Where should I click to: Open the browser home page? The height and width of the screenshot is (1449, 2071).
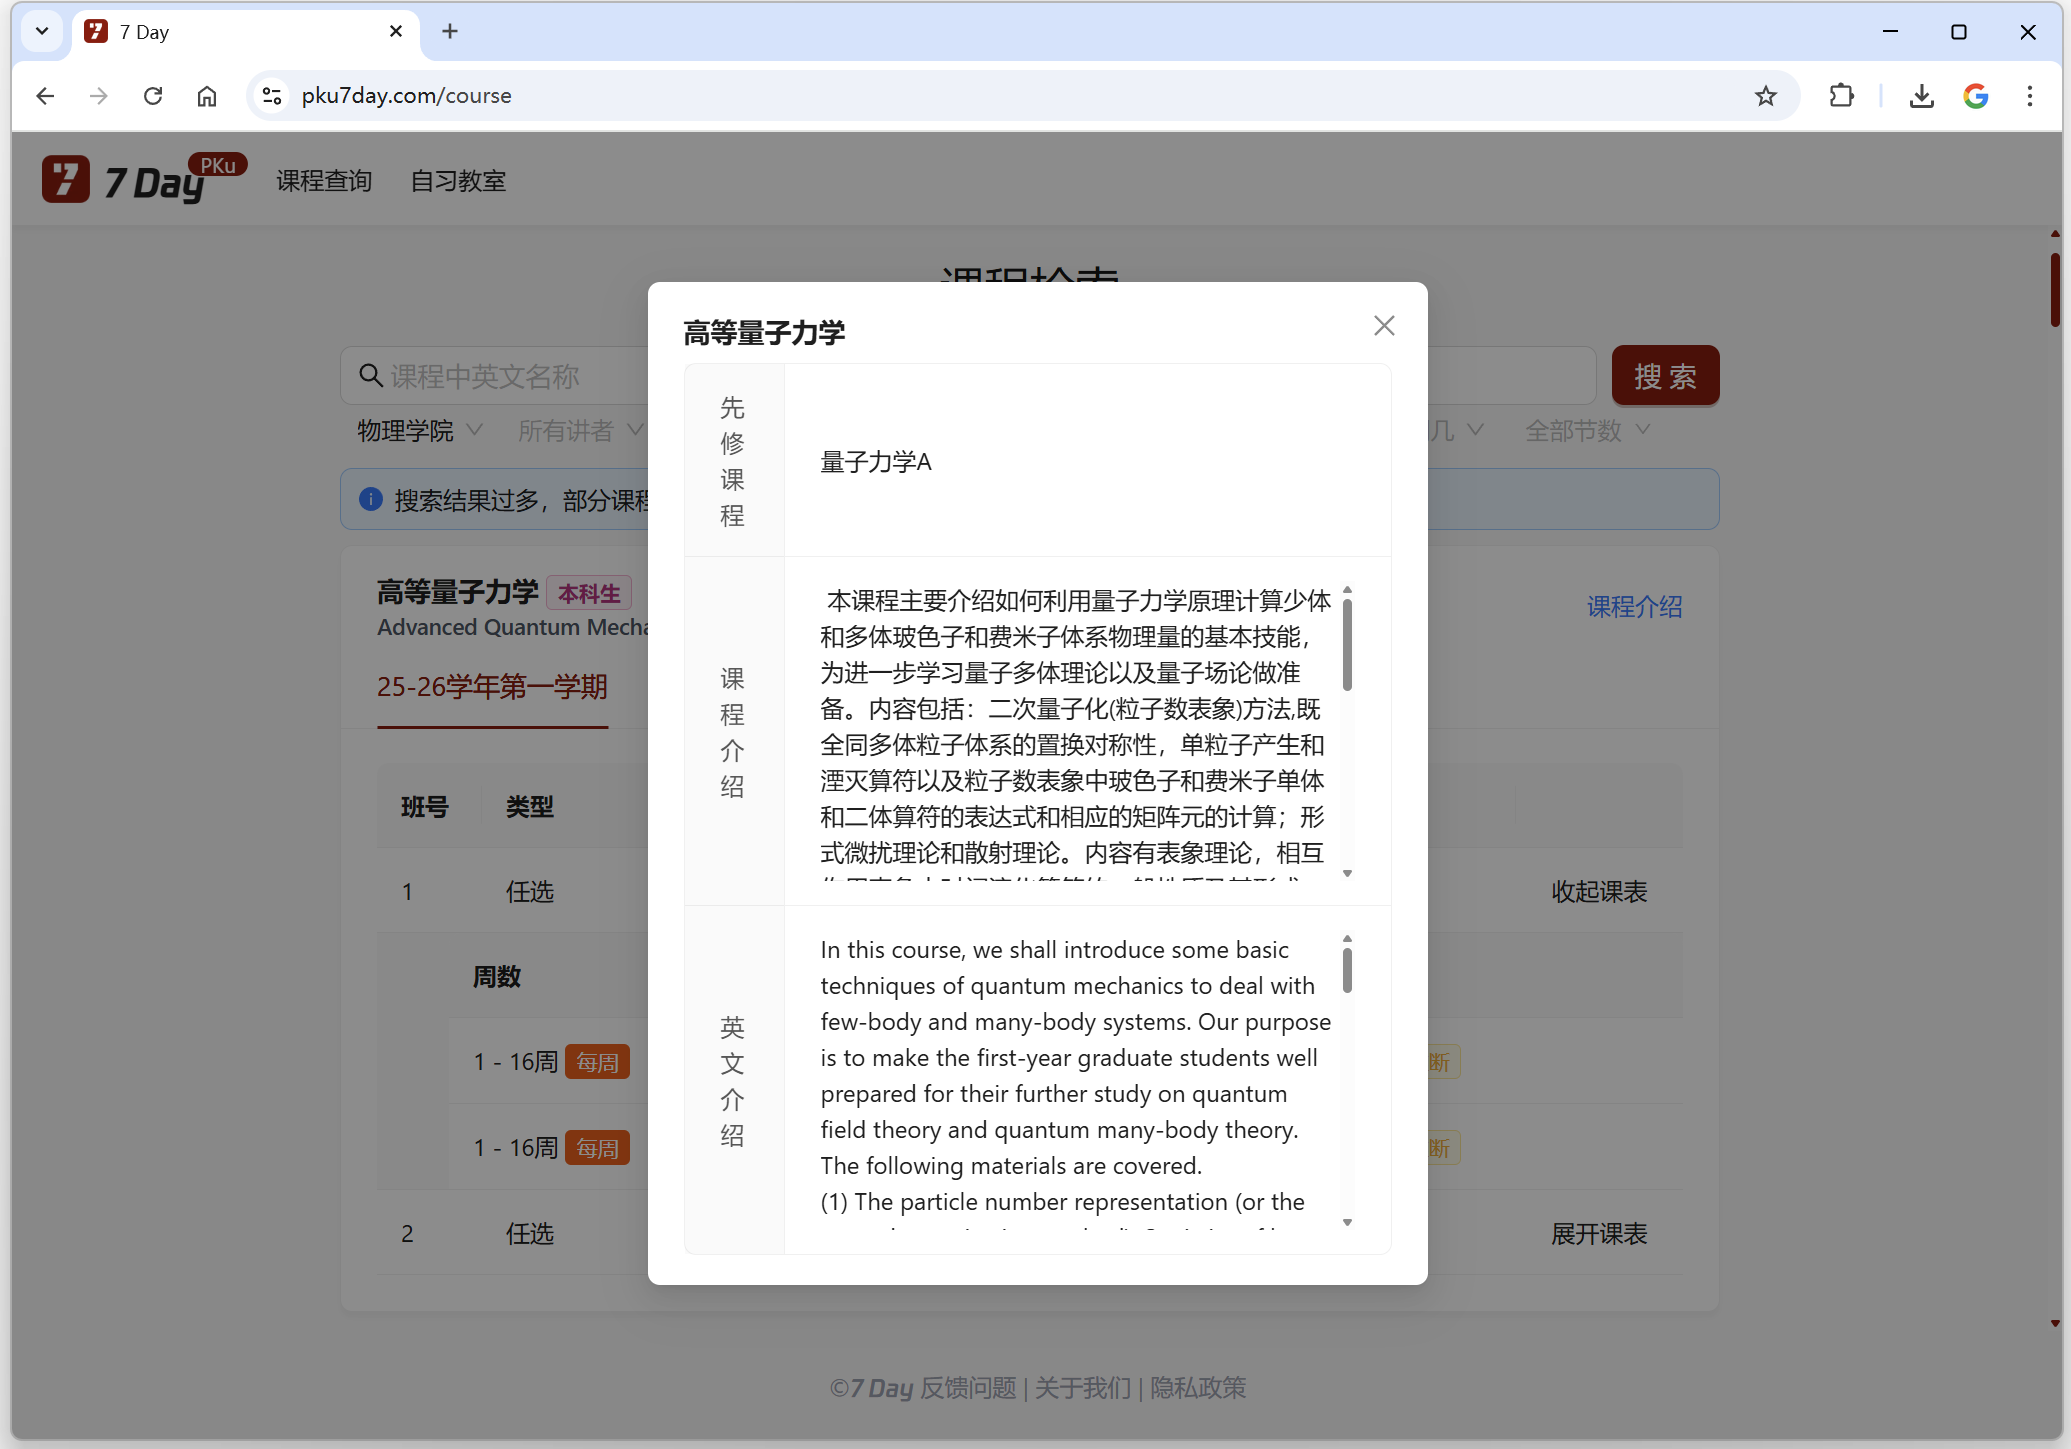tap(207, 95)
